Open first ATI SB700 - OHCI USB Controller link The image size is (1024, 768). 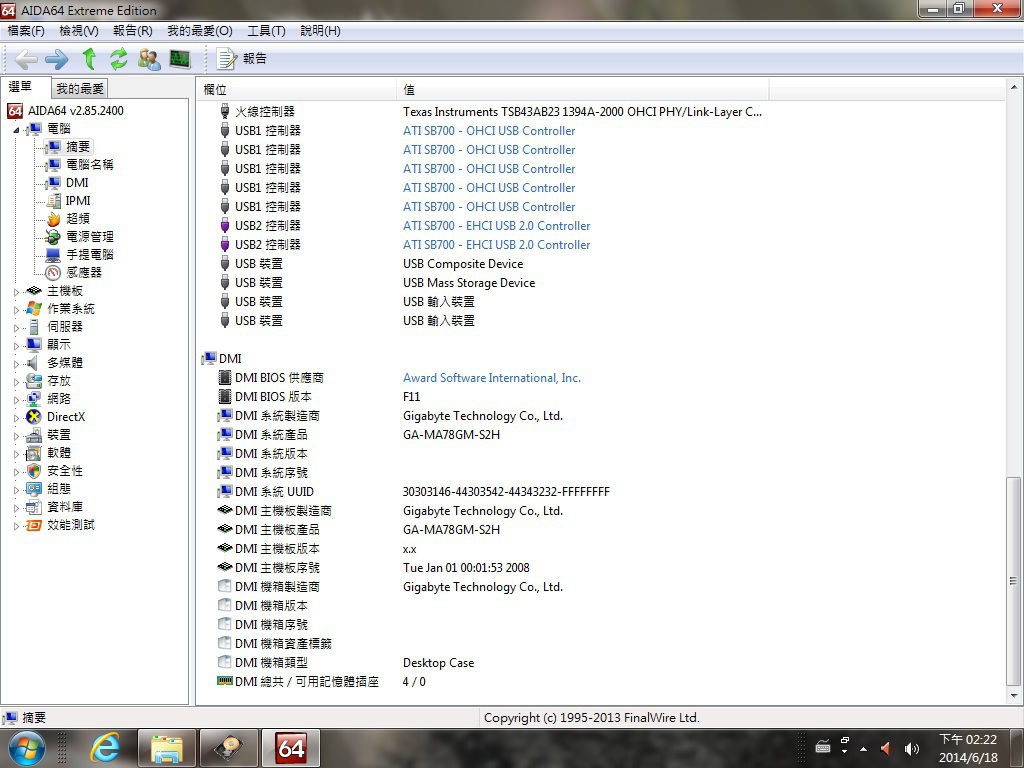click(x=489, y=131)
